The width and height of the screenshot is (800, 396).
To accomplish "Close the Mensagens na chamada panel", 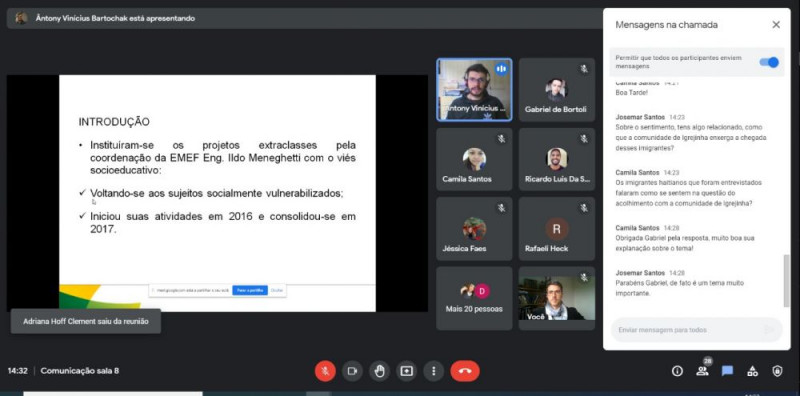I will coord(776,24).
